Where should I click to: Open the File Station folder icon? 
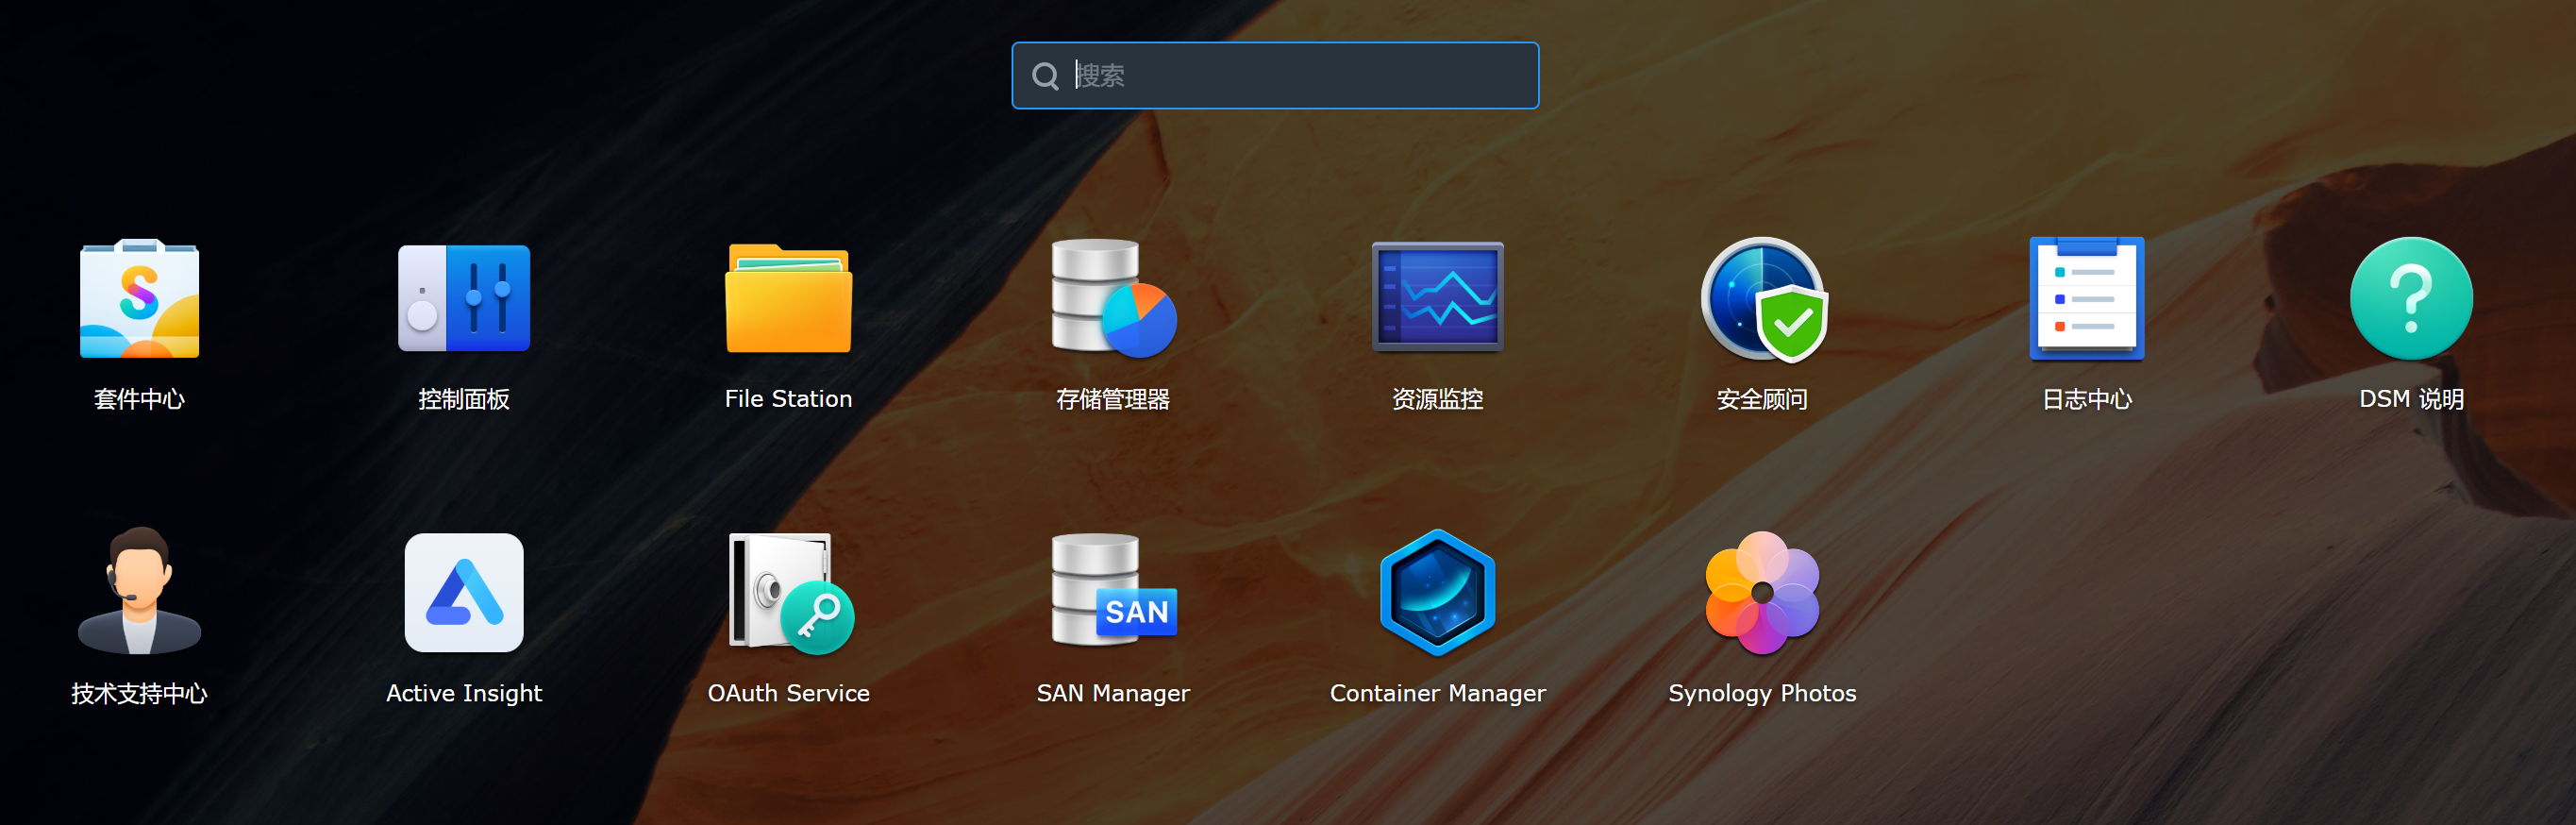pos(788,298)
